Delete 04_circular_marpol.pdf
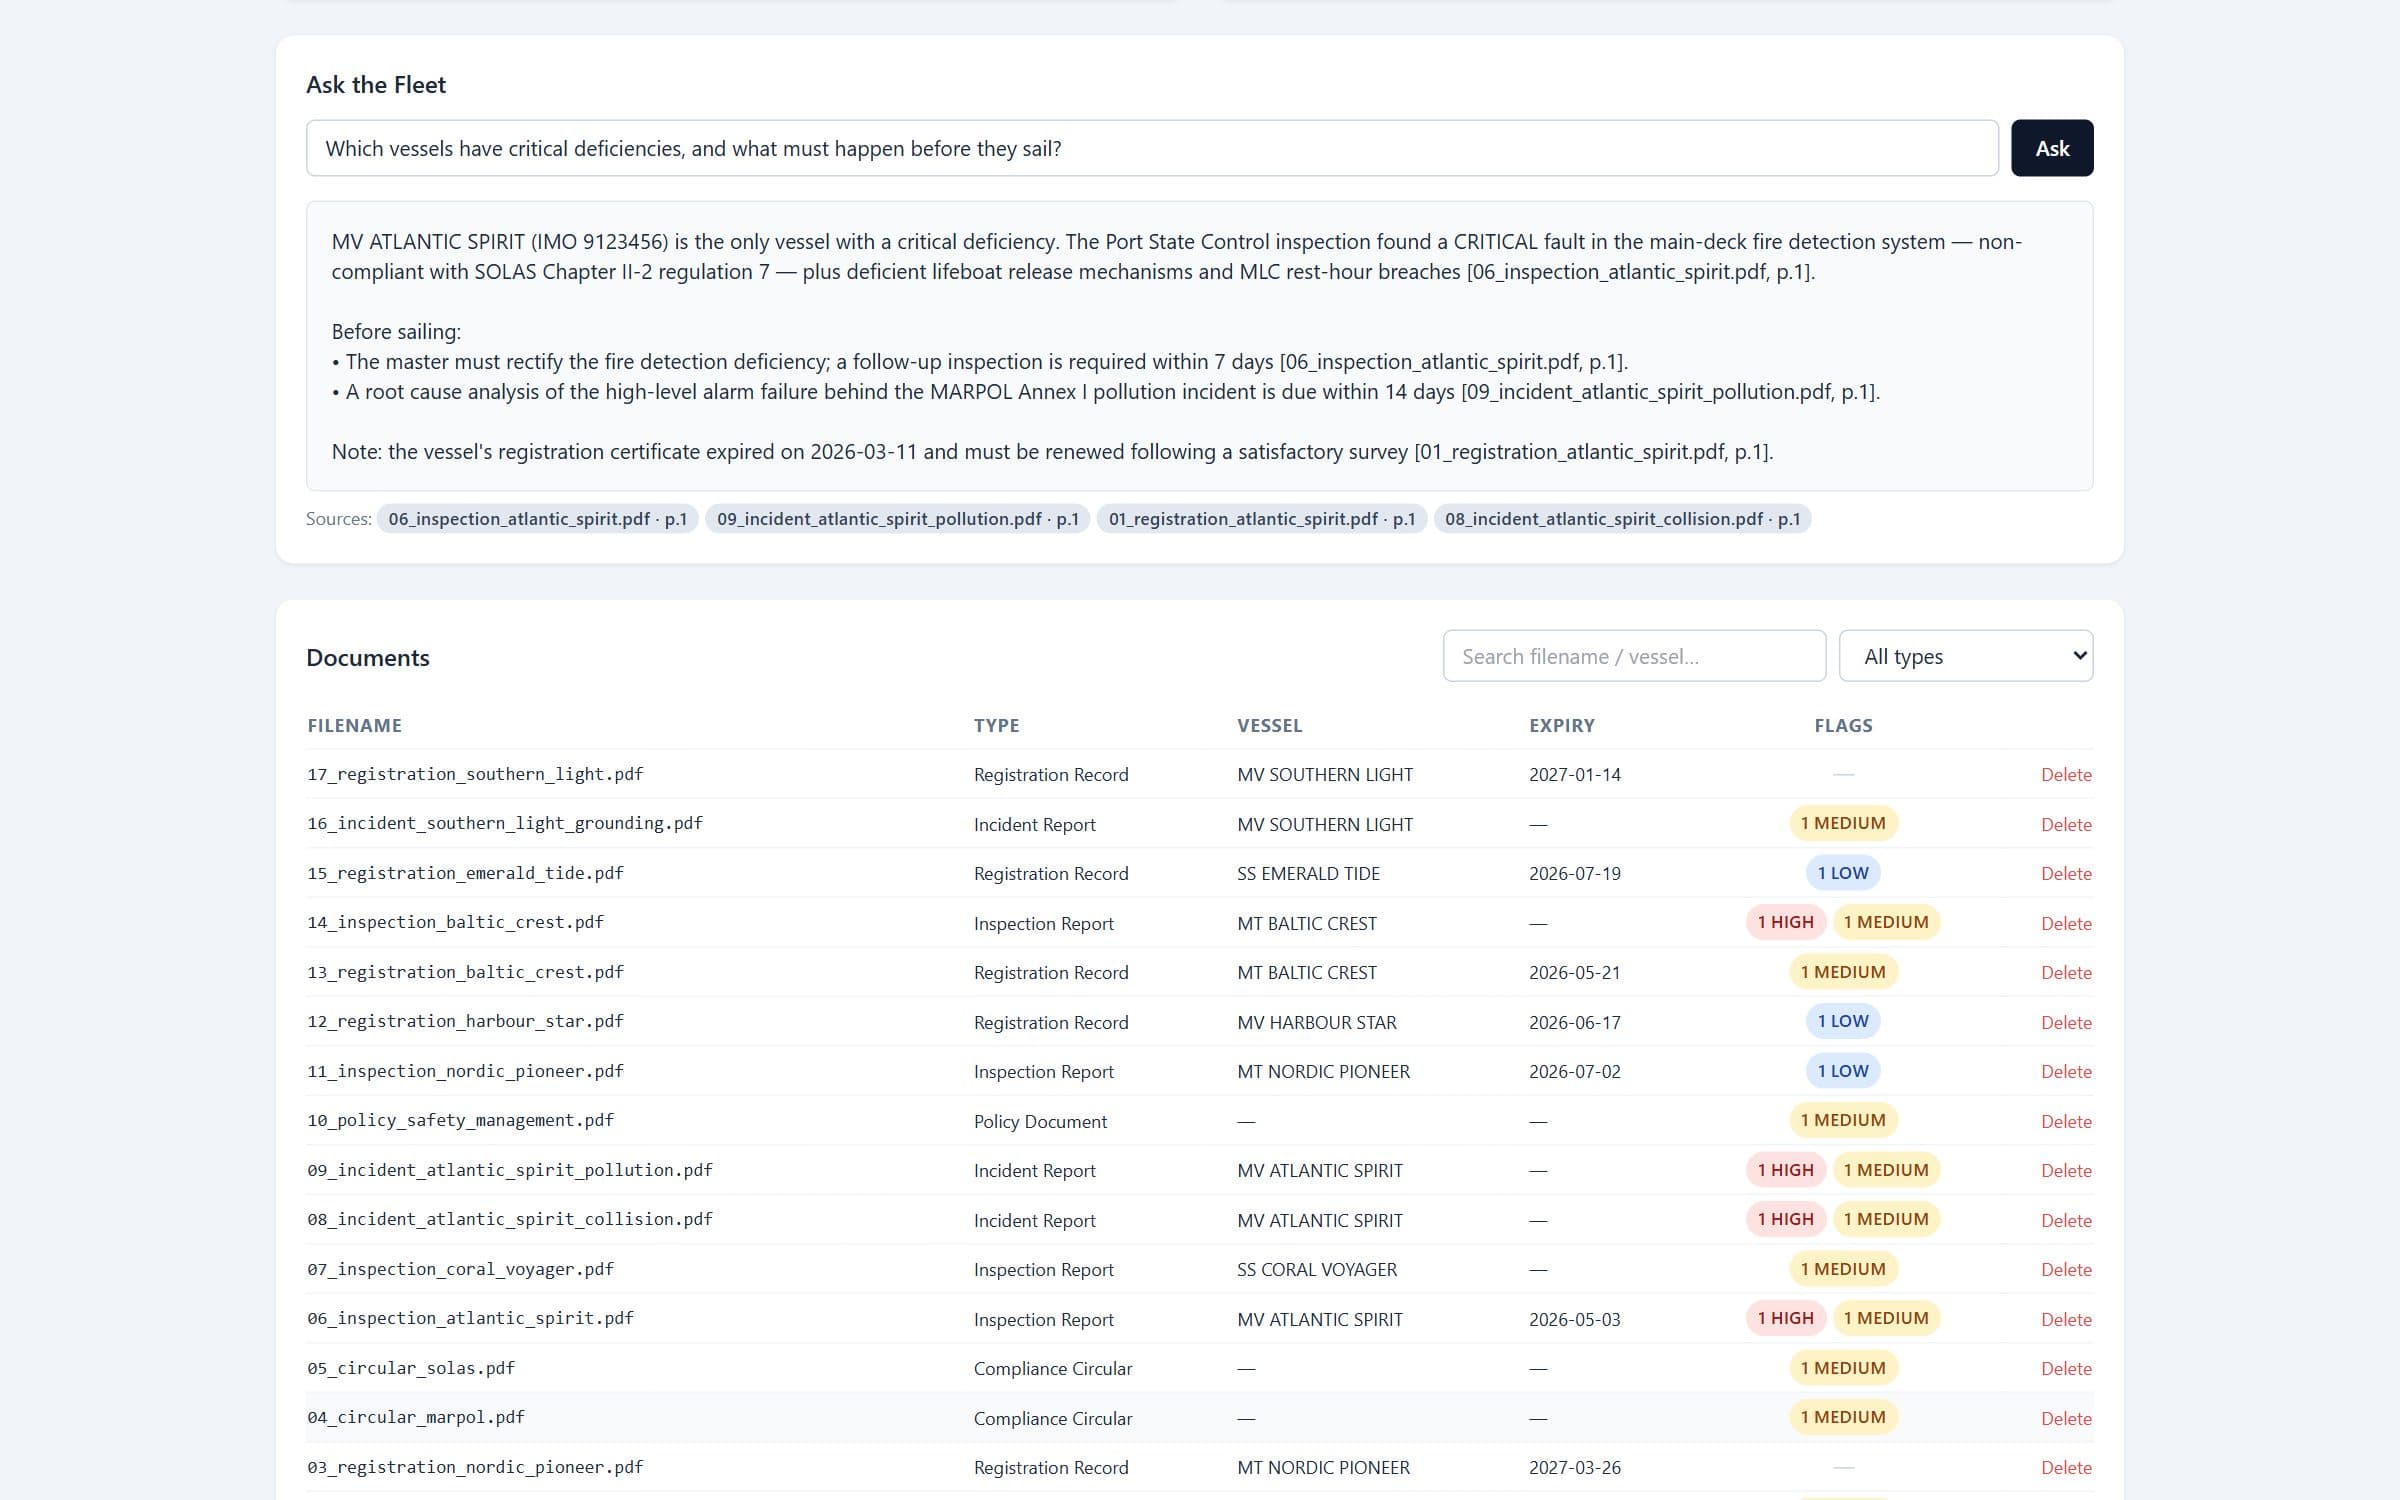The width and height of the screenshot is (2400, 1500). coord(2066,1418)
